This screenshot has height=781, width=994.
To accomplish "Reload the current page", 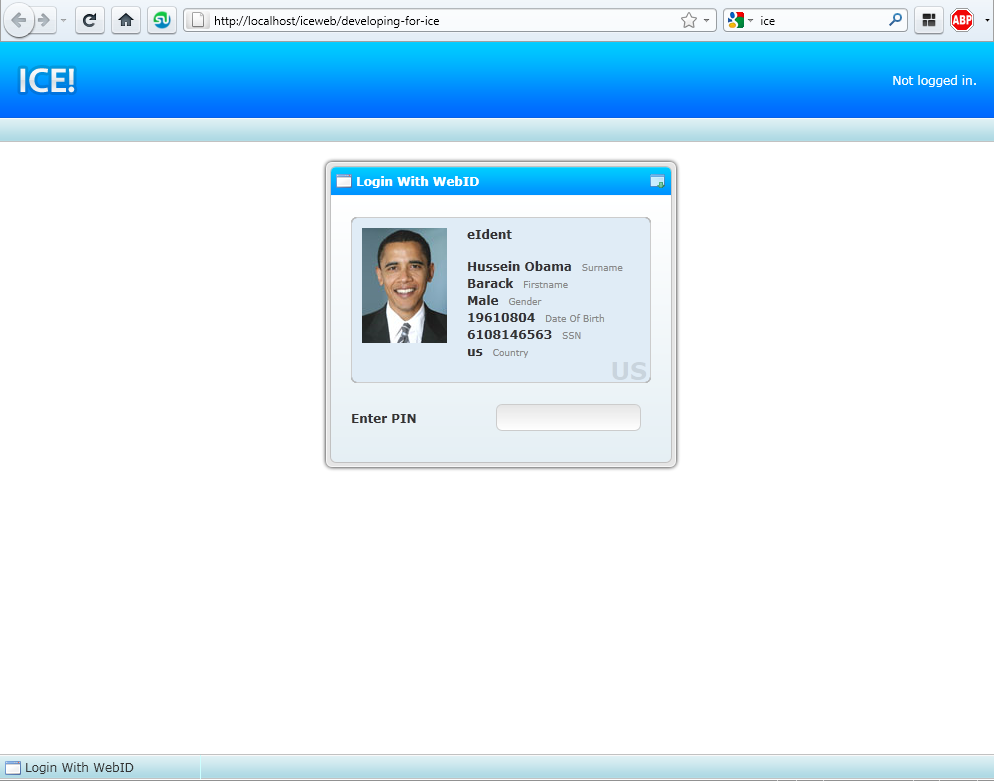I will click(x=90, y=20).
